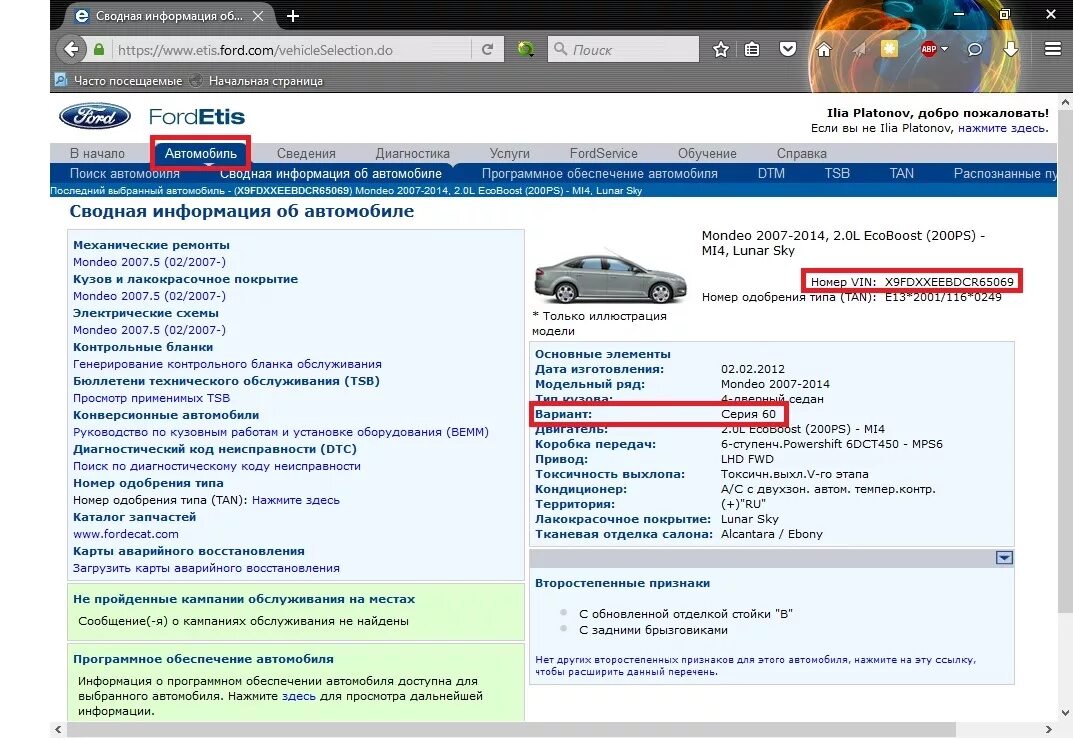This screenshot has height=740, width=1073.
Task: Open Поиск по диагностическому коду неисправности link
Action: pyautogui.click(x=217, y=465)
